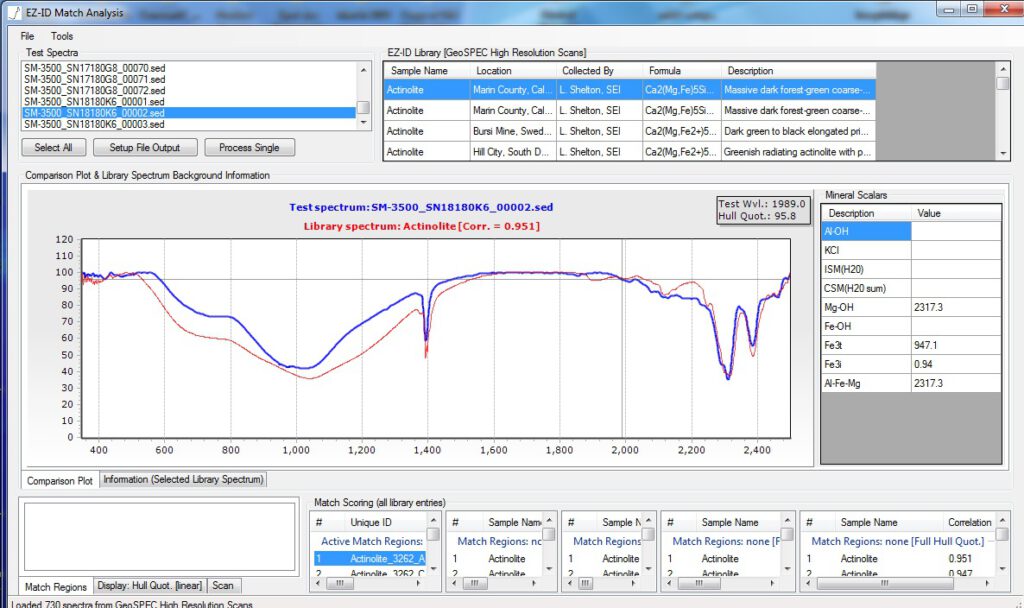Click EZ-ID Library table scroll-down arrow
Screen dimensions: 1024x608
click(x=1003, y=153)
